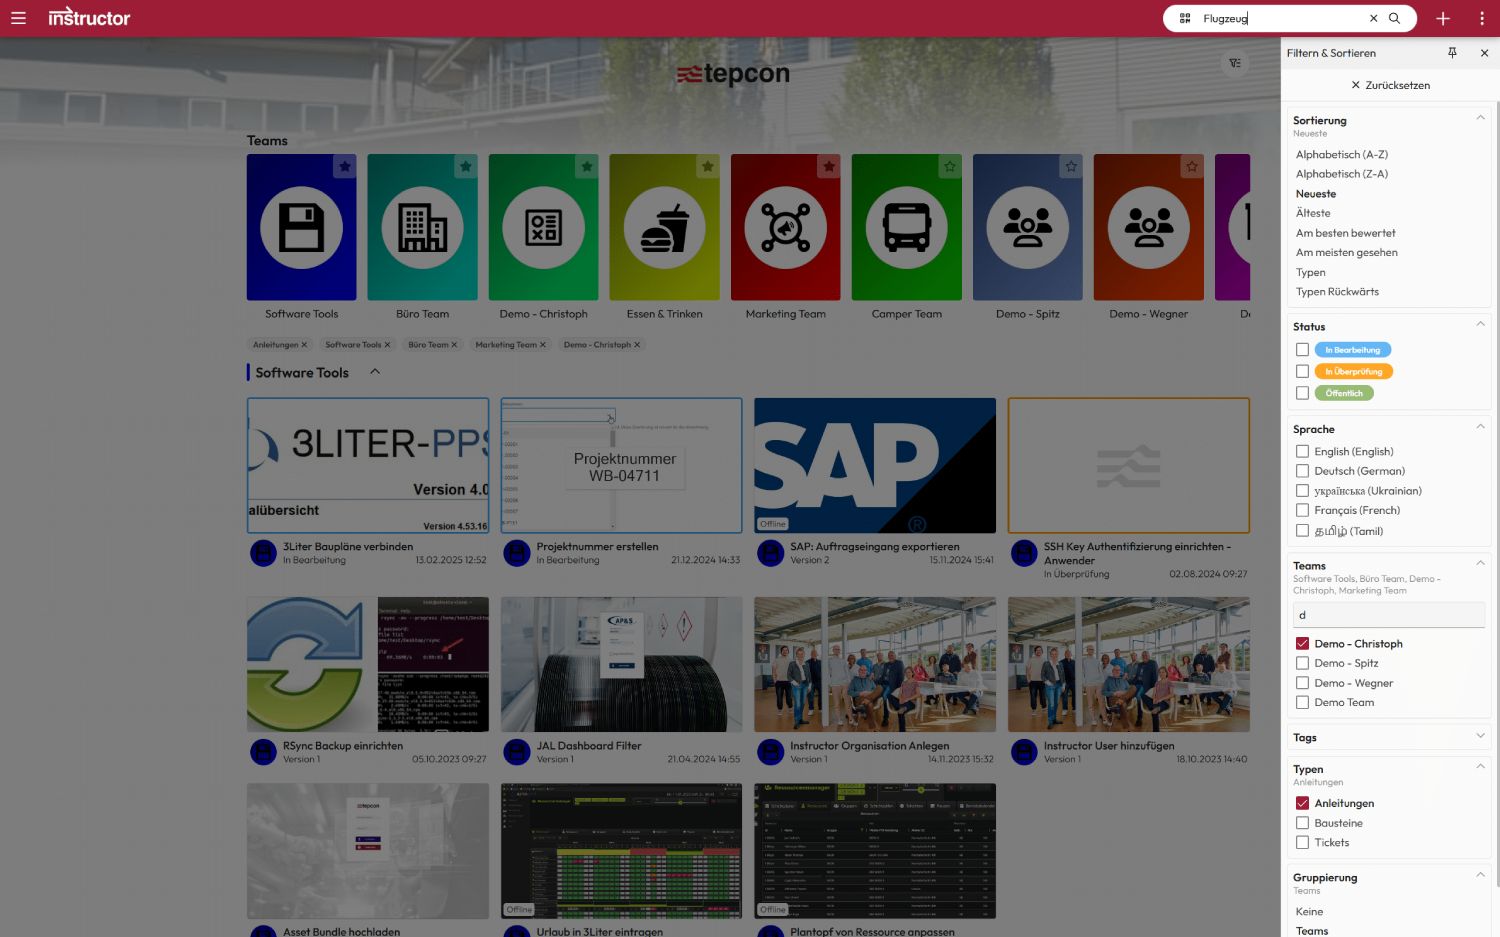
Task: Open the hamburger navigation menu
Action: tap(18, 17)
